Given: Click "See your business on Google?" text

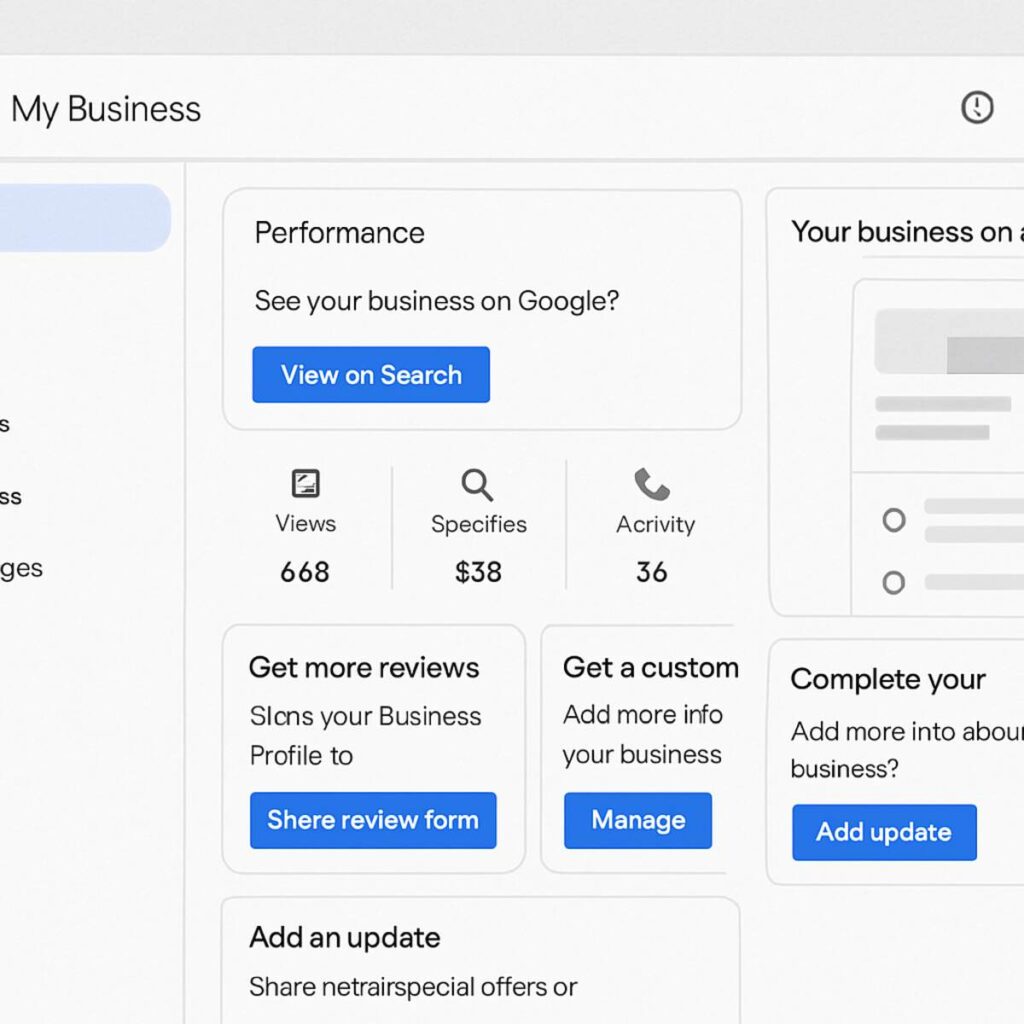Looking at the screenshot, I should click(x=437, y=301).
